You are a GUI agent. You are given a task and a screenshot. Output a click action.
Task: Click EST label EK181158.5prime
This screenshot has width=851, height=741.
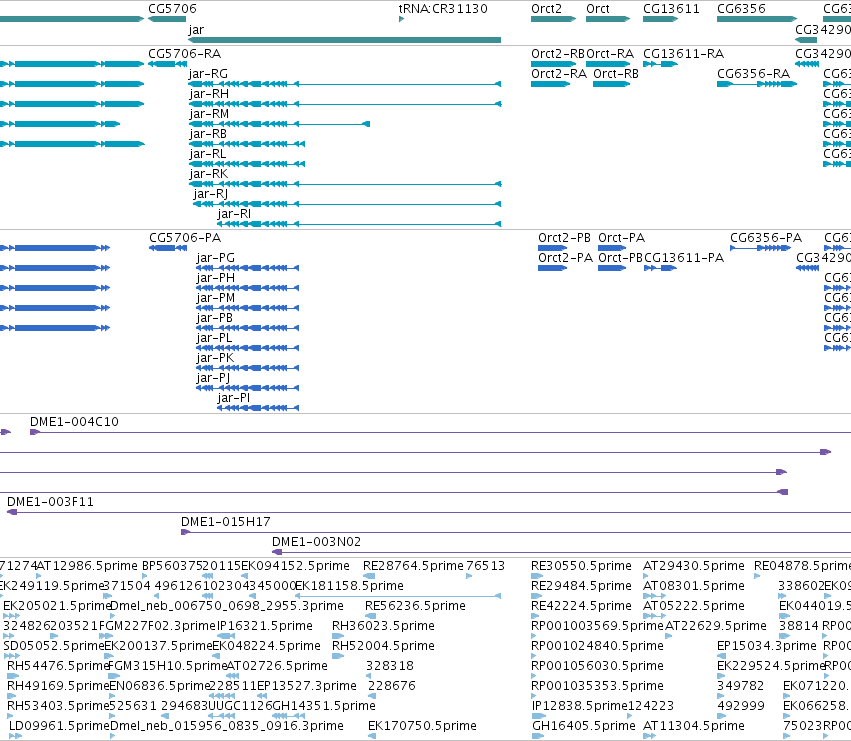click(350, 586)
